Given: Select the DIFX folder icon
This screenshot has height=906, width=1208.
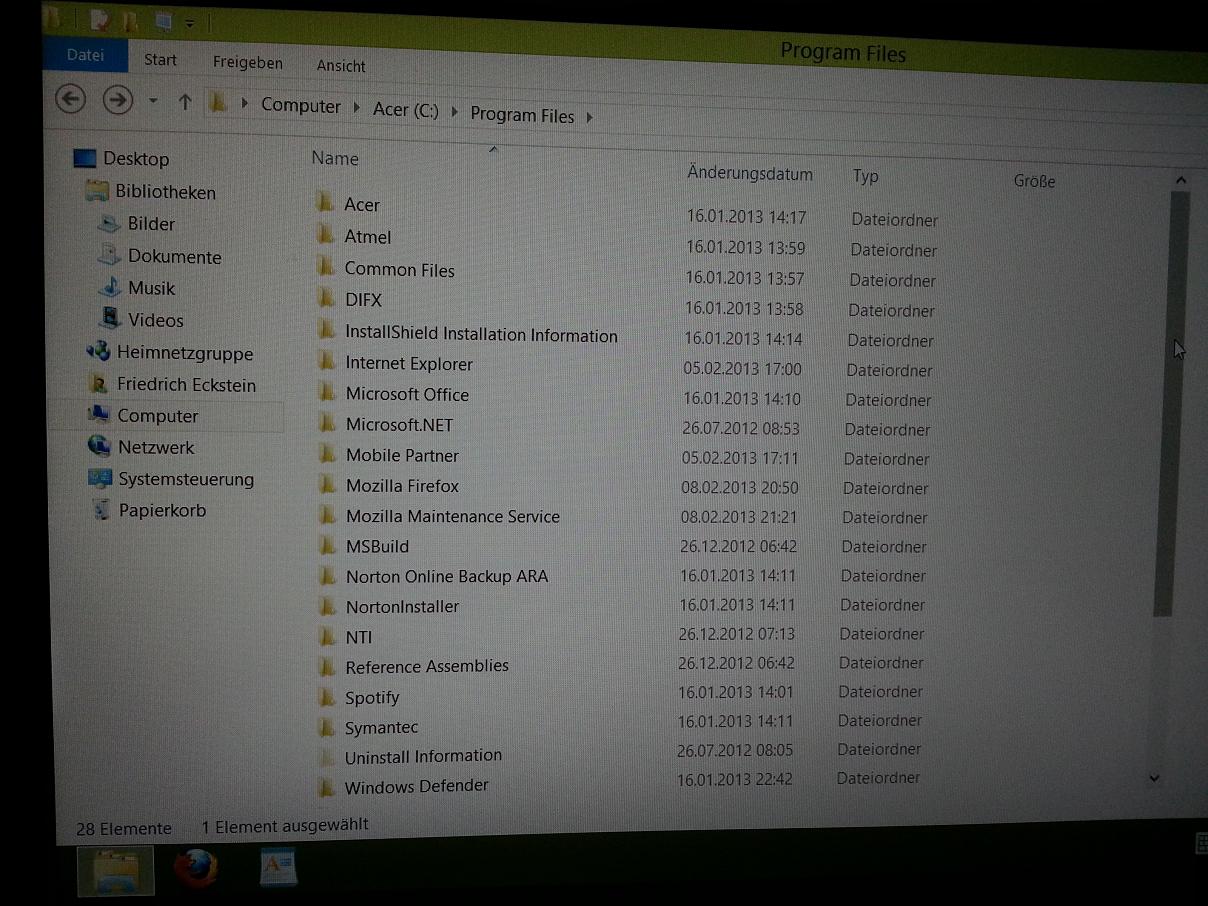Looking at the screenshot, I should tap(326, 298).
